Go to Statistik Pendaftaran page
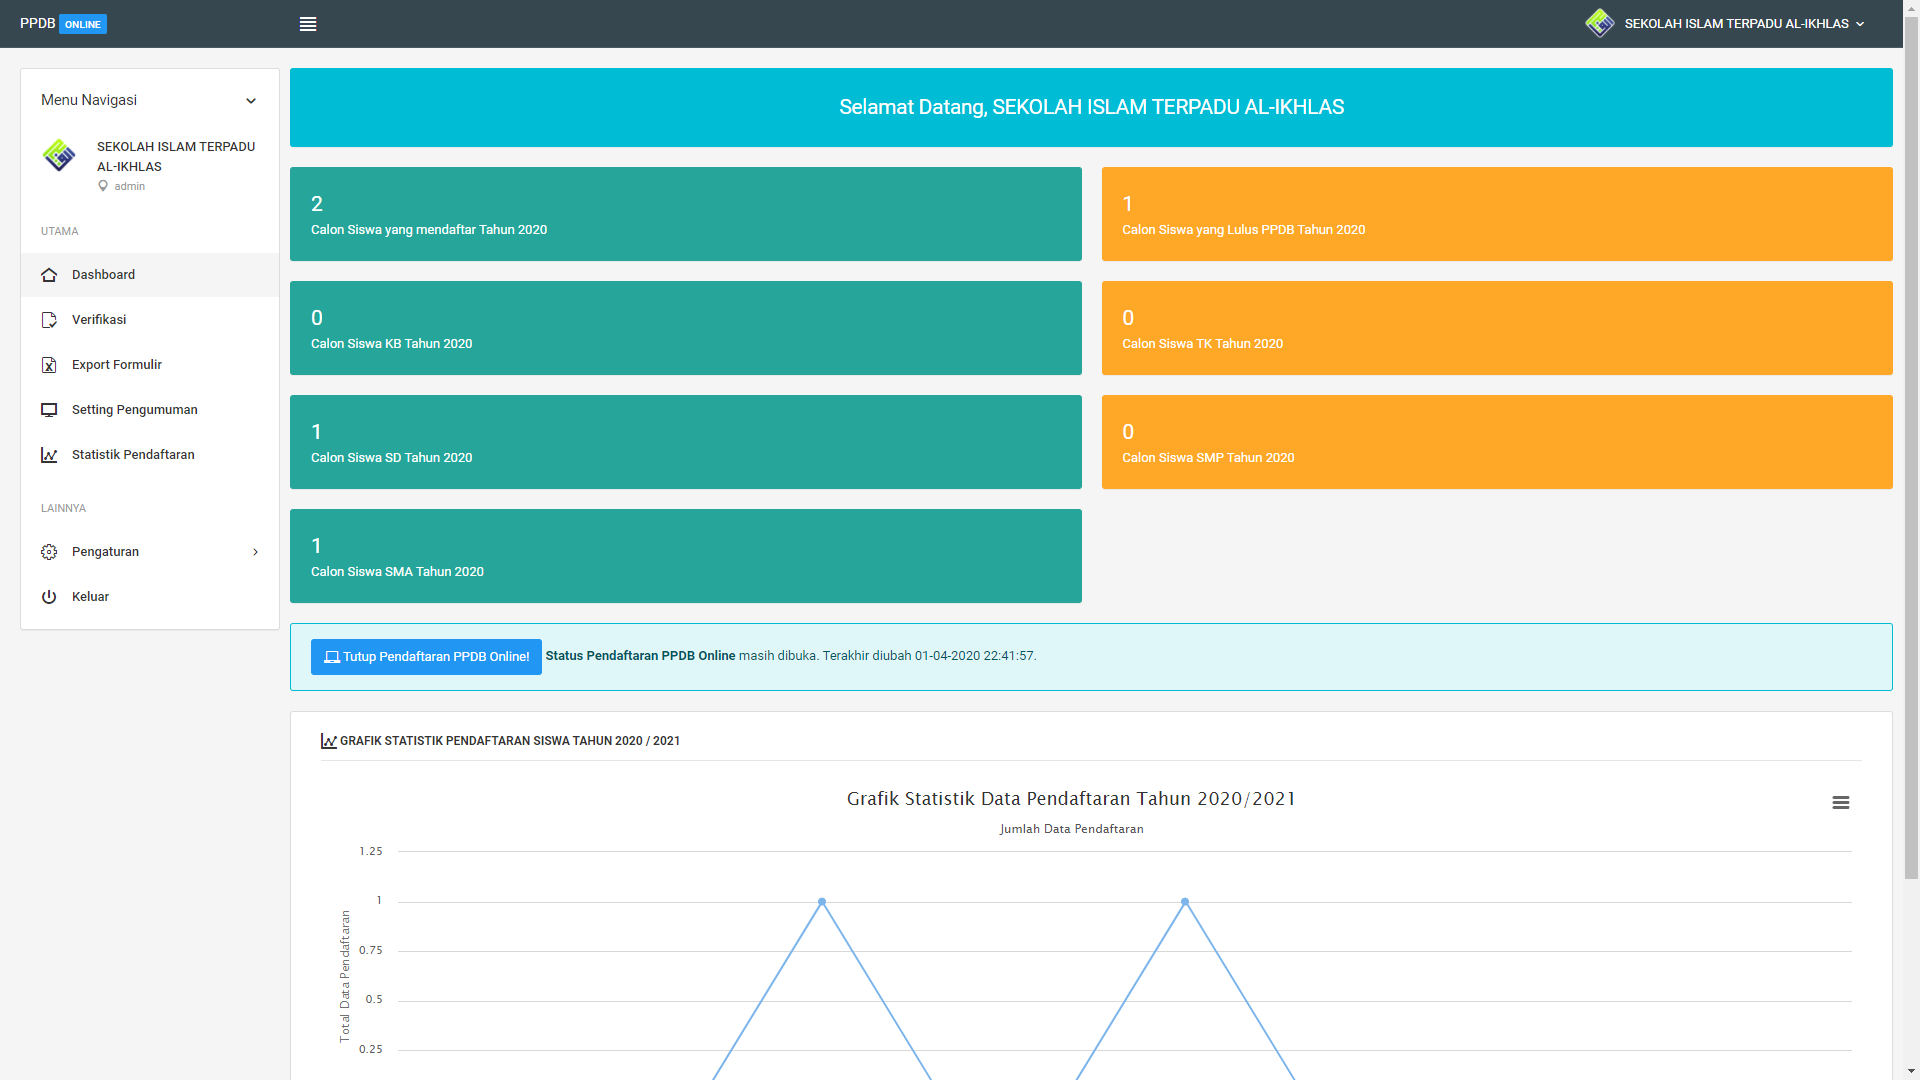Image resolution: width=1920 pixels, height=1080 pixels. tap(133, 455)
